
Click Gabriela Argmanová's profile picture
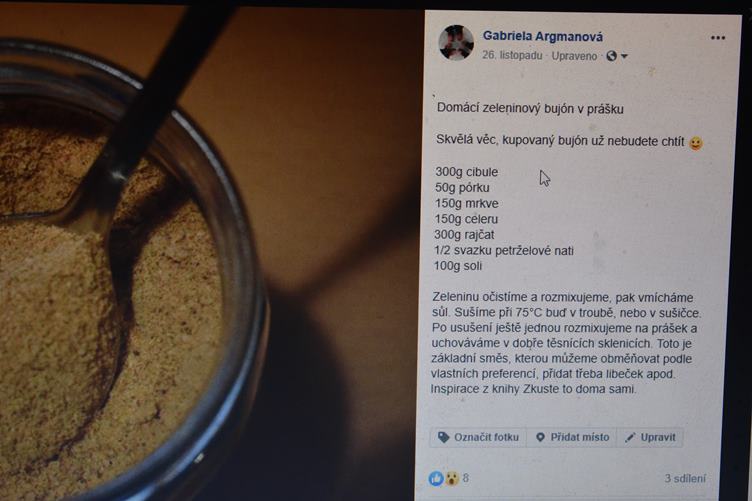pos(456,43)
